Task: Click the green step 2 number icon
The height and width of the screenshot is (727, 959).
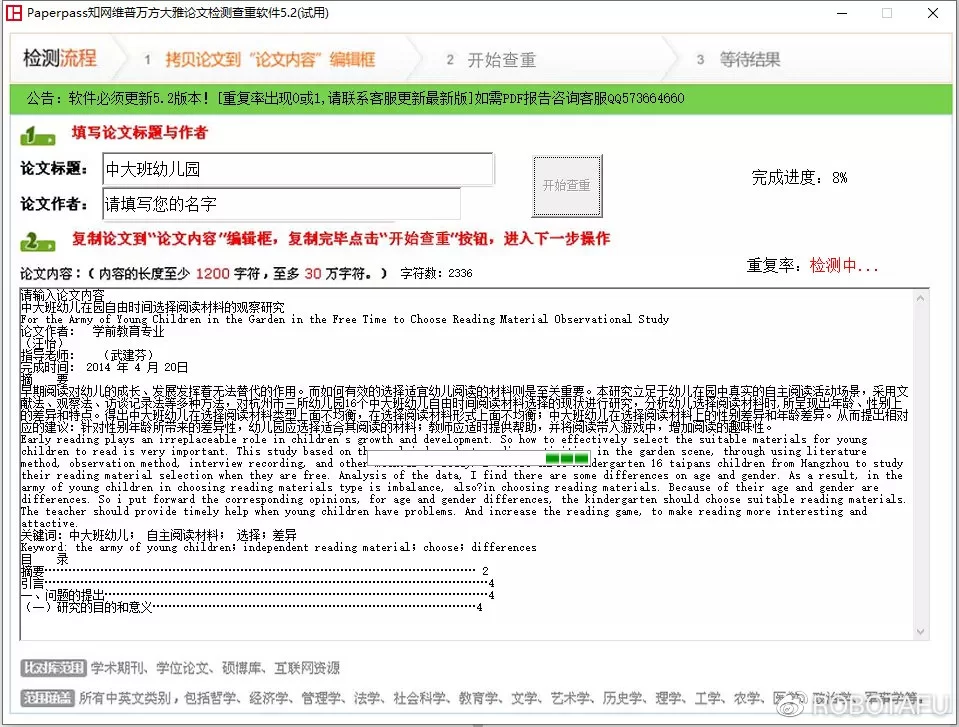Action: (38, 241)
